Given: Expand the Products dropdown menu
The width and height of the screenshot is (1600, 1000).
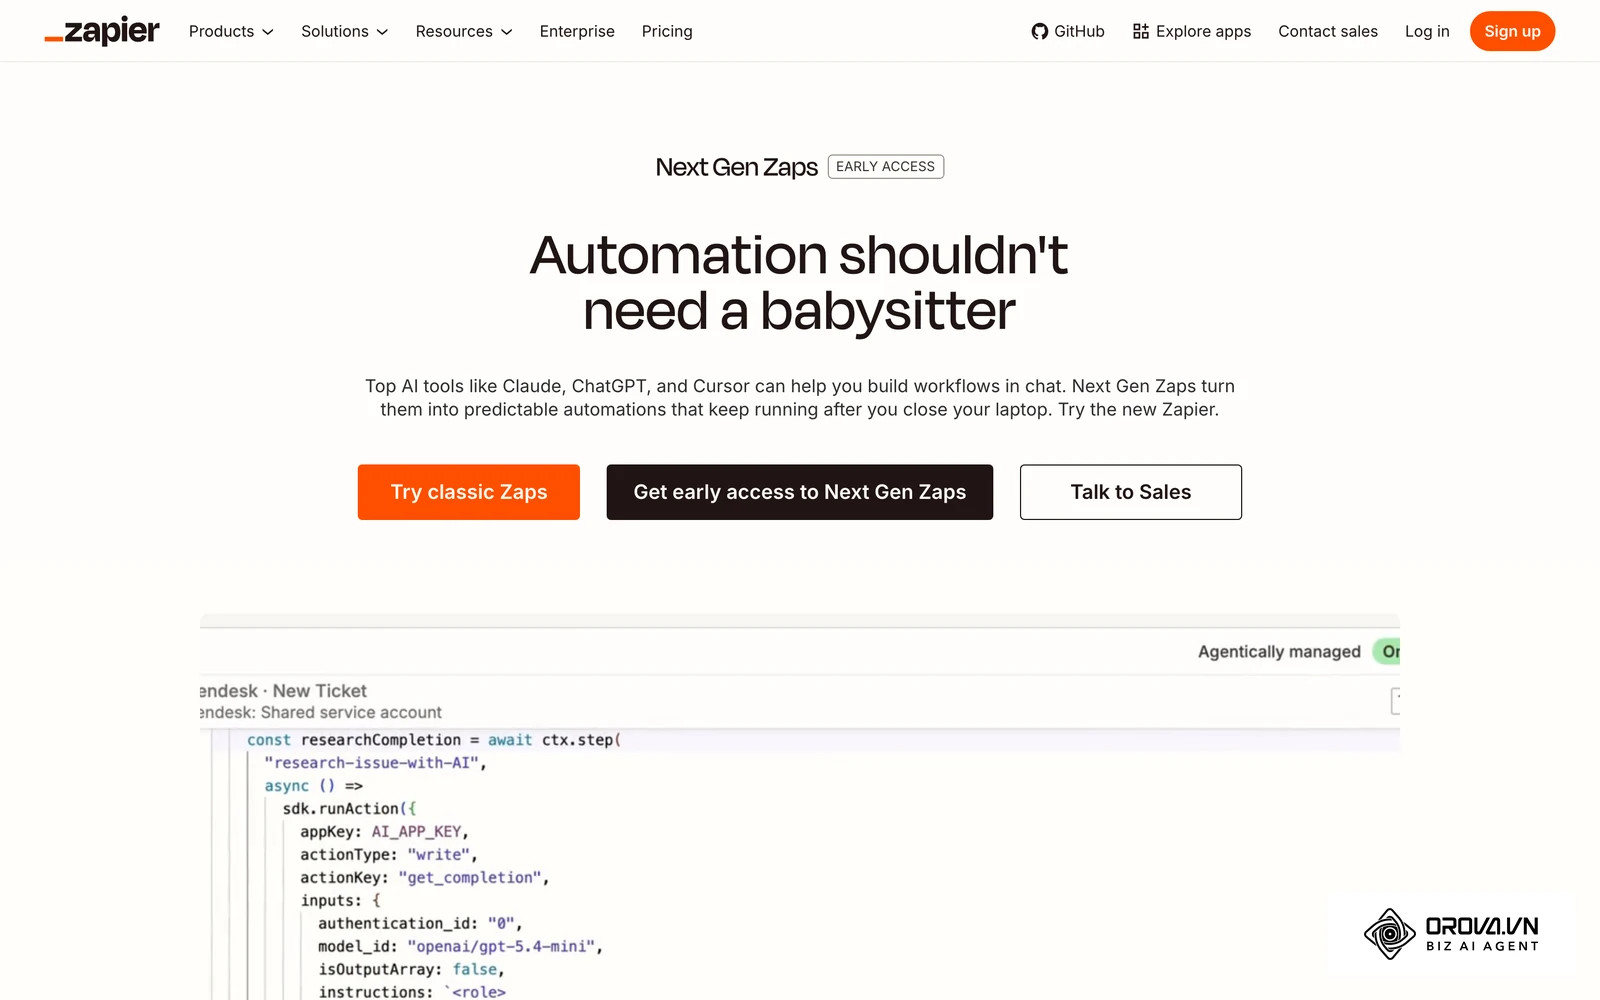Looking at the screenshot, I should tap(231, 31).
